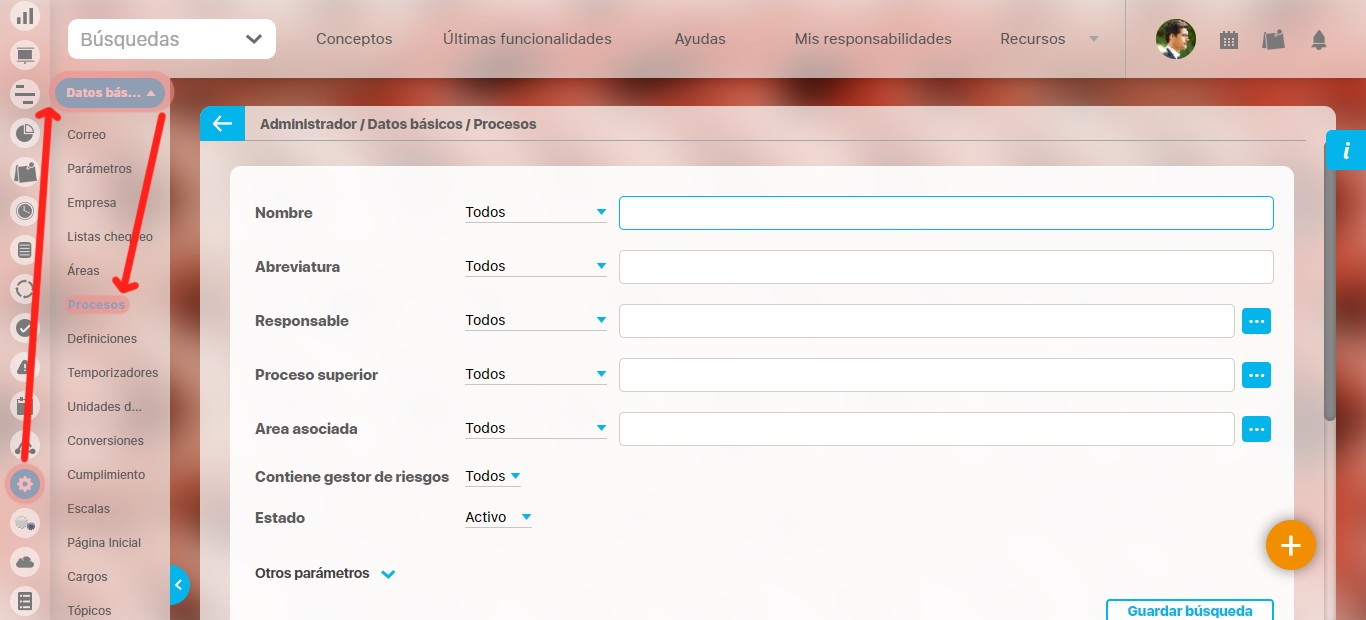Screen dimensions: 1366x620
Task: Open the pie chart sidebar icon
Action: pyautogui.click(x=25, y=133)
